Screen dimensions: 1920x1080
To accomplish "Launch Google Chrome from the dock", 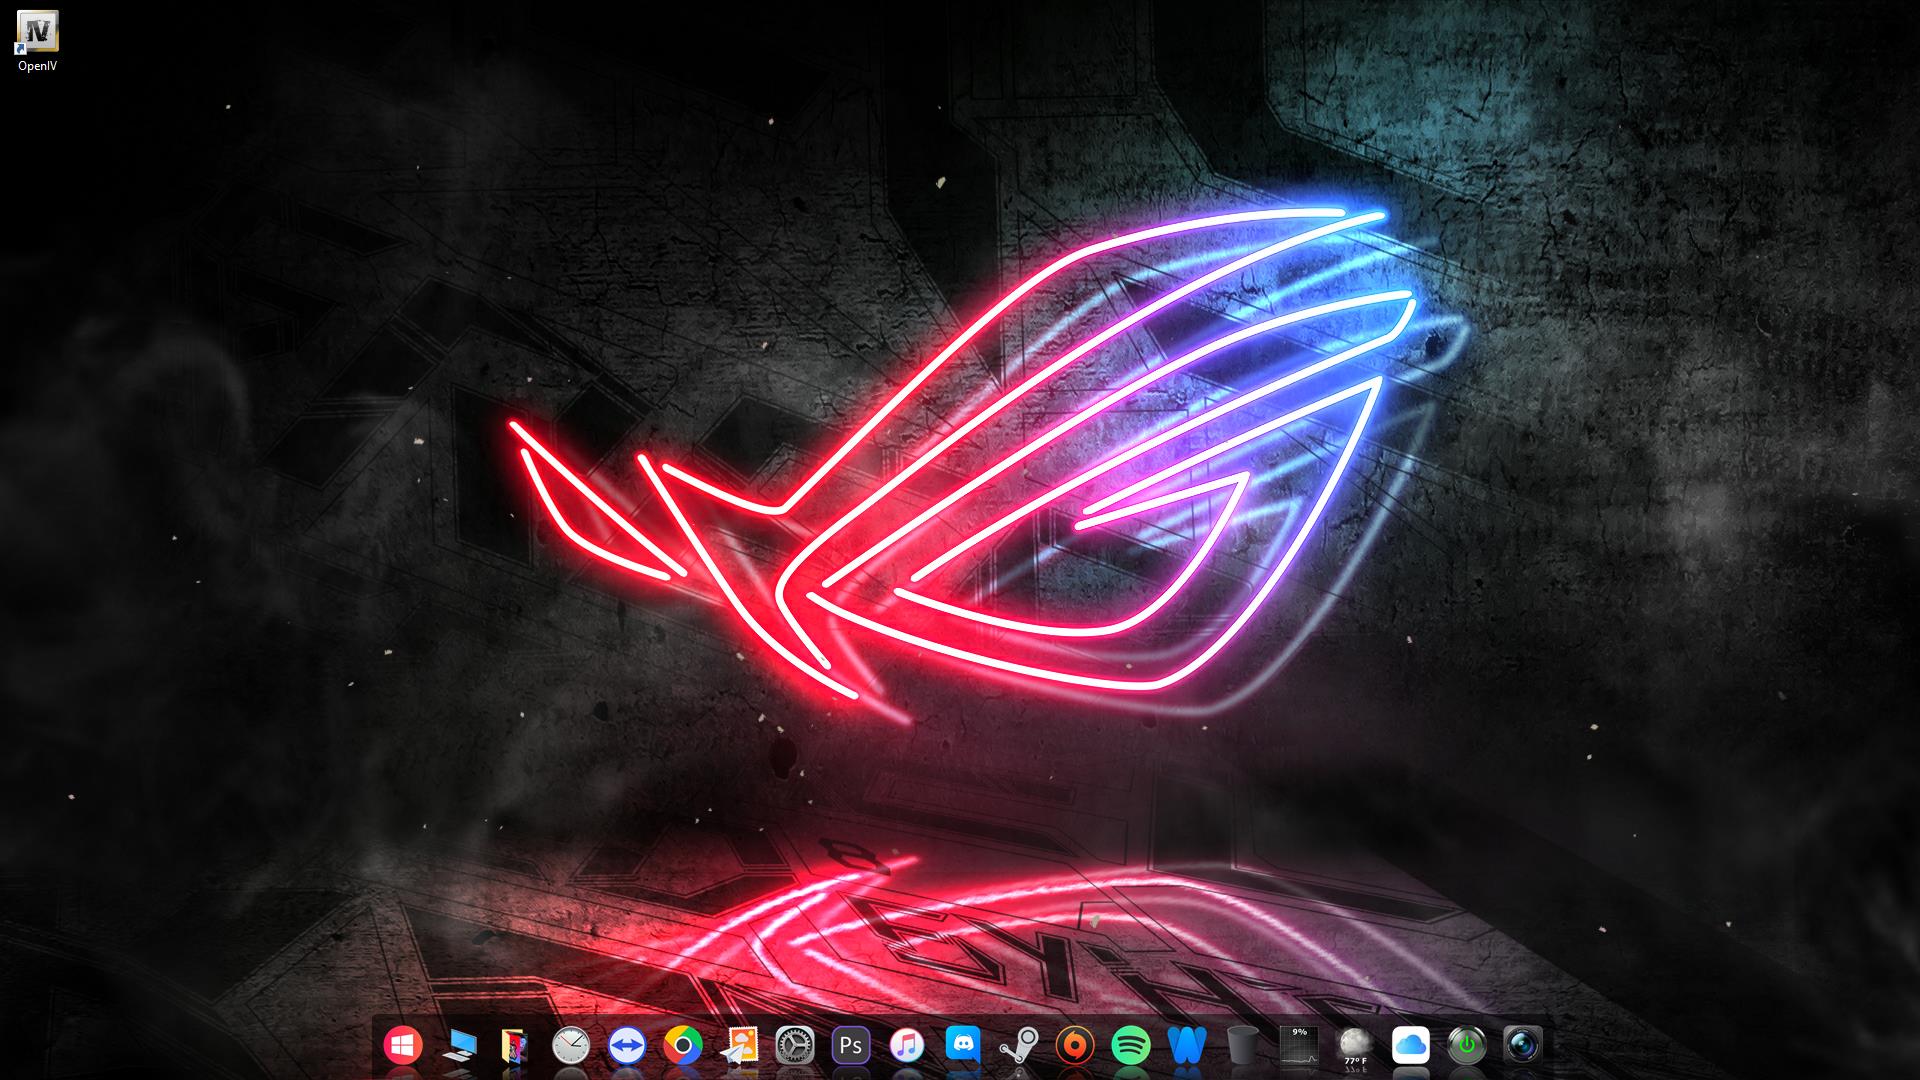I will pyautogui.click(x=683, y=1046).
